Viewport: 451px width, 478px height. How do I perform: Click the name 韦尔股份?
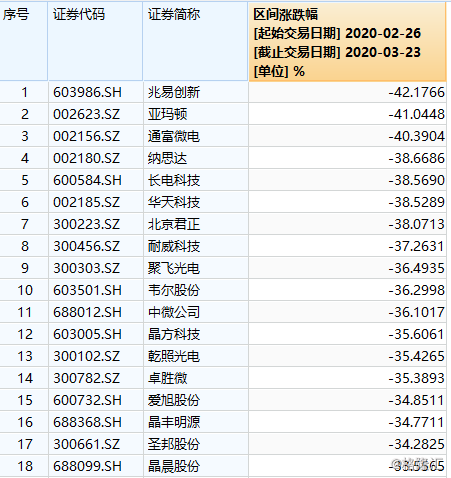tap(174, 290)
